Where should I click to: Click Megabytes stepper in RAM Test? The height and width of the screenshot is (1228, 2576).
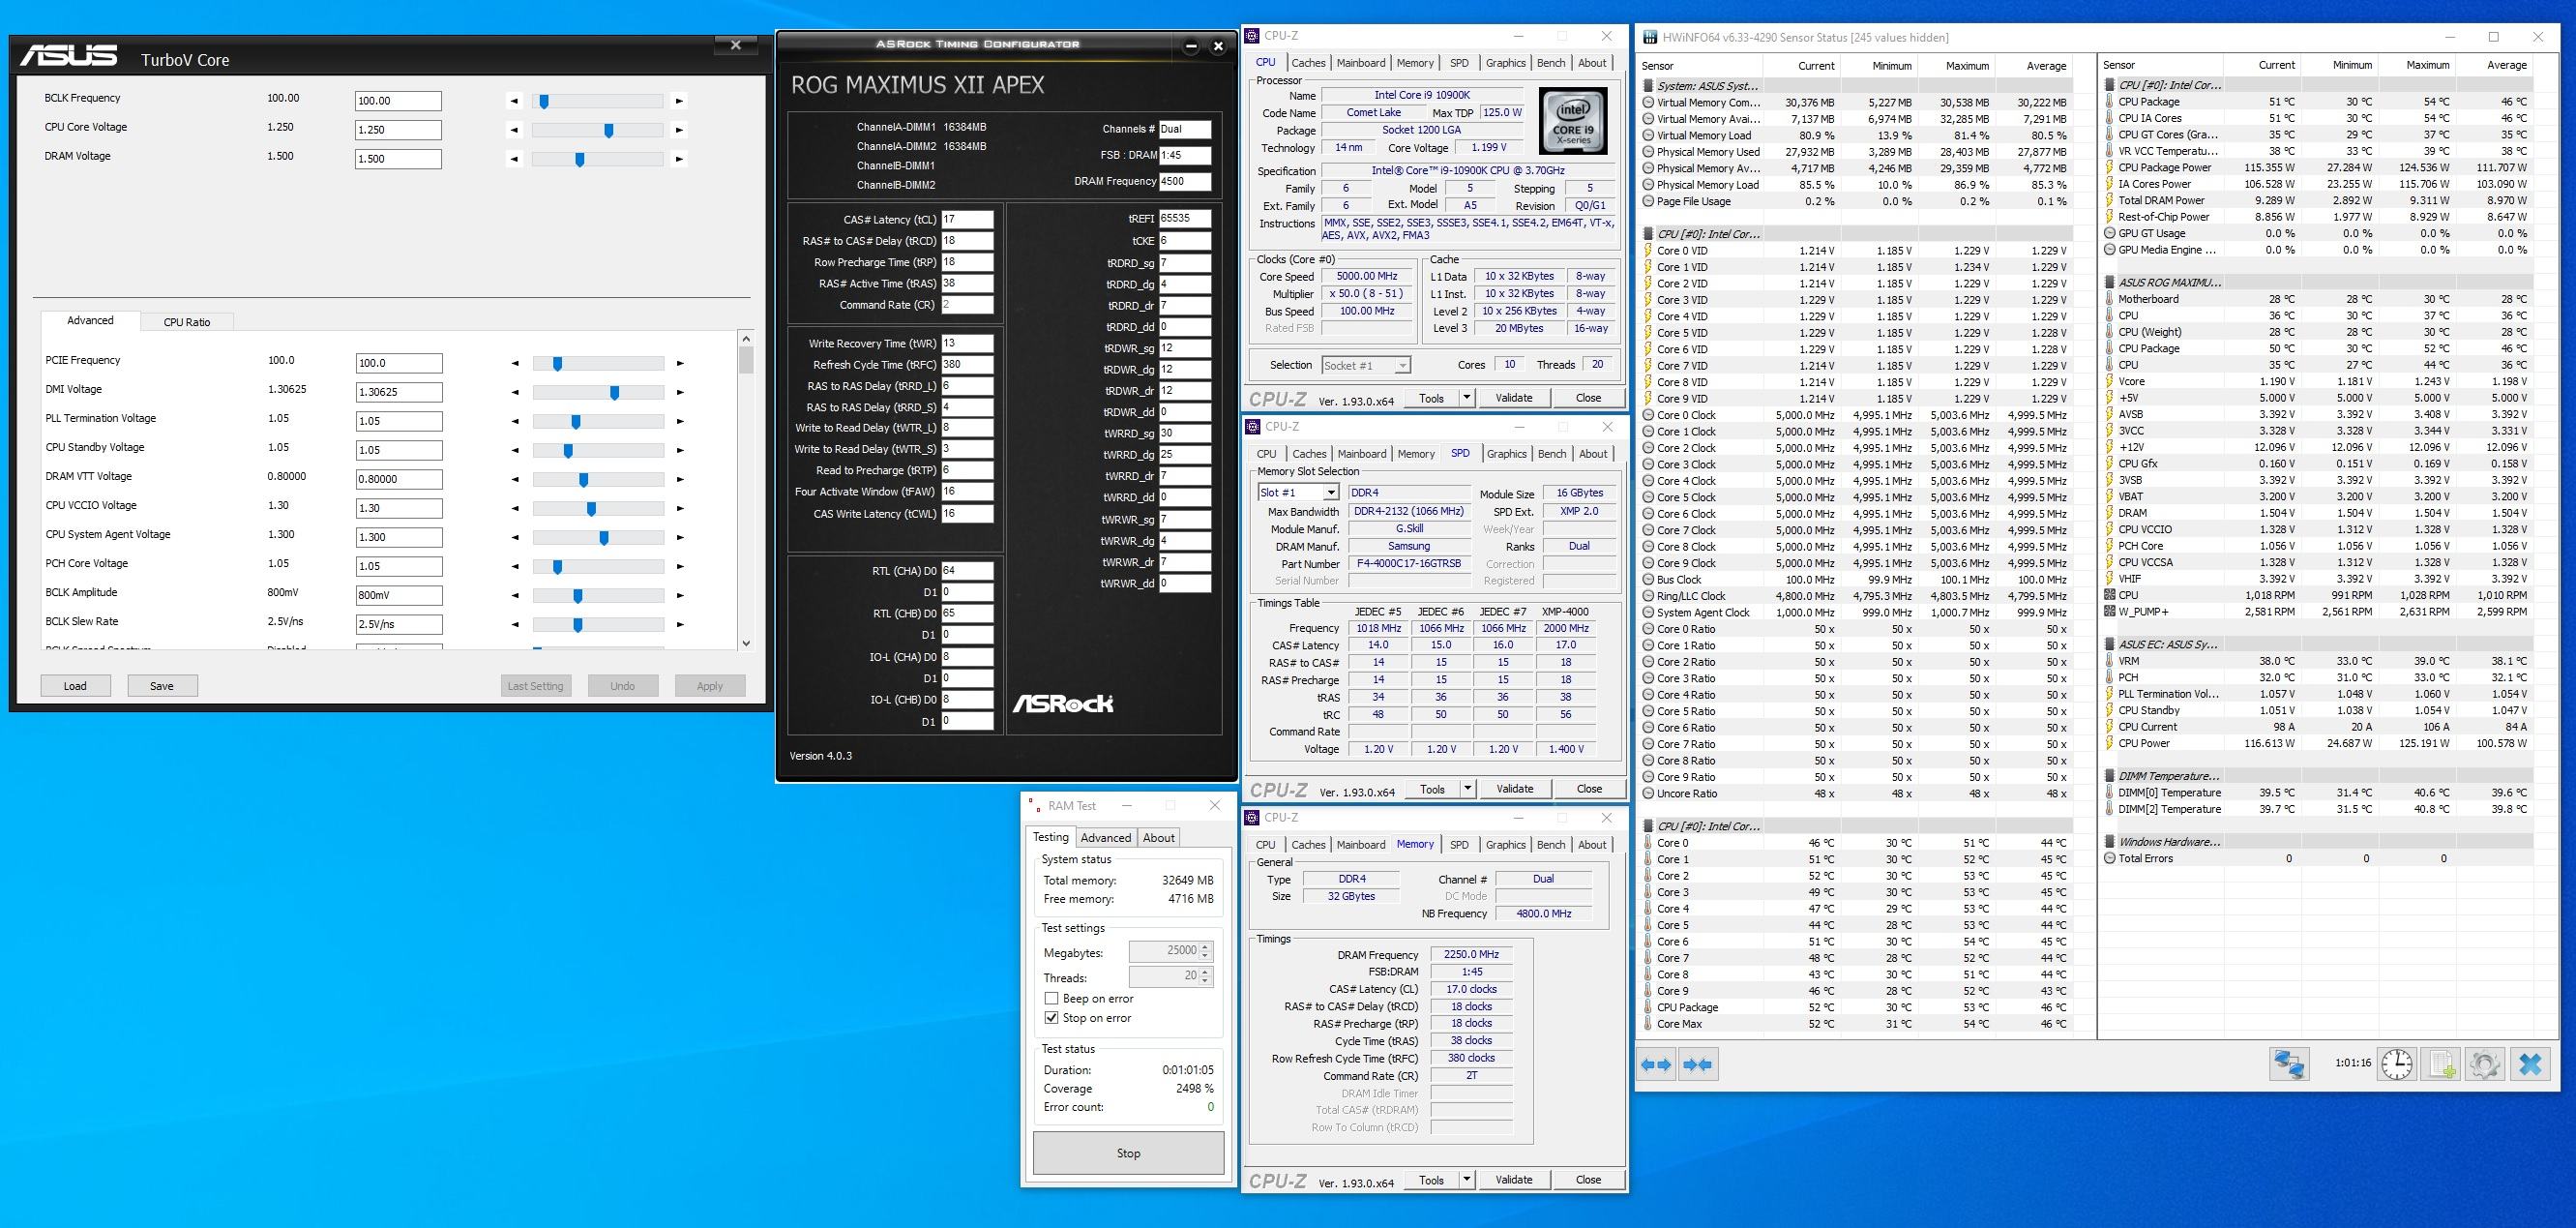click(x=1205, y=951)
